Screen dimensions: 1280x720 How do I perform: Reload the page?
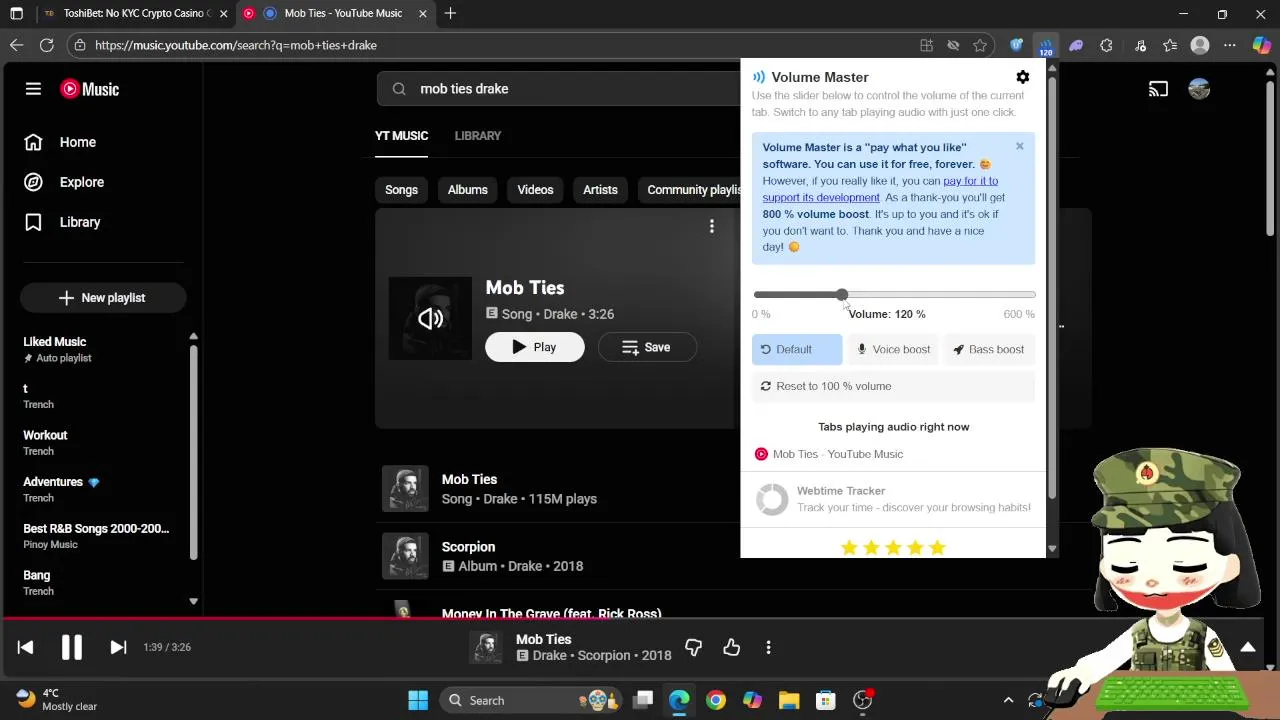click(46, 45)
